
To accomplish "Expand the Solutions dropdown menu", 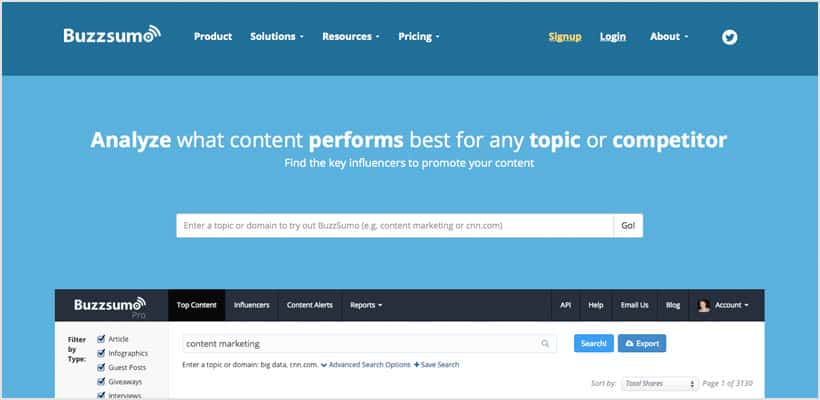I will click(x=277, y=37).
